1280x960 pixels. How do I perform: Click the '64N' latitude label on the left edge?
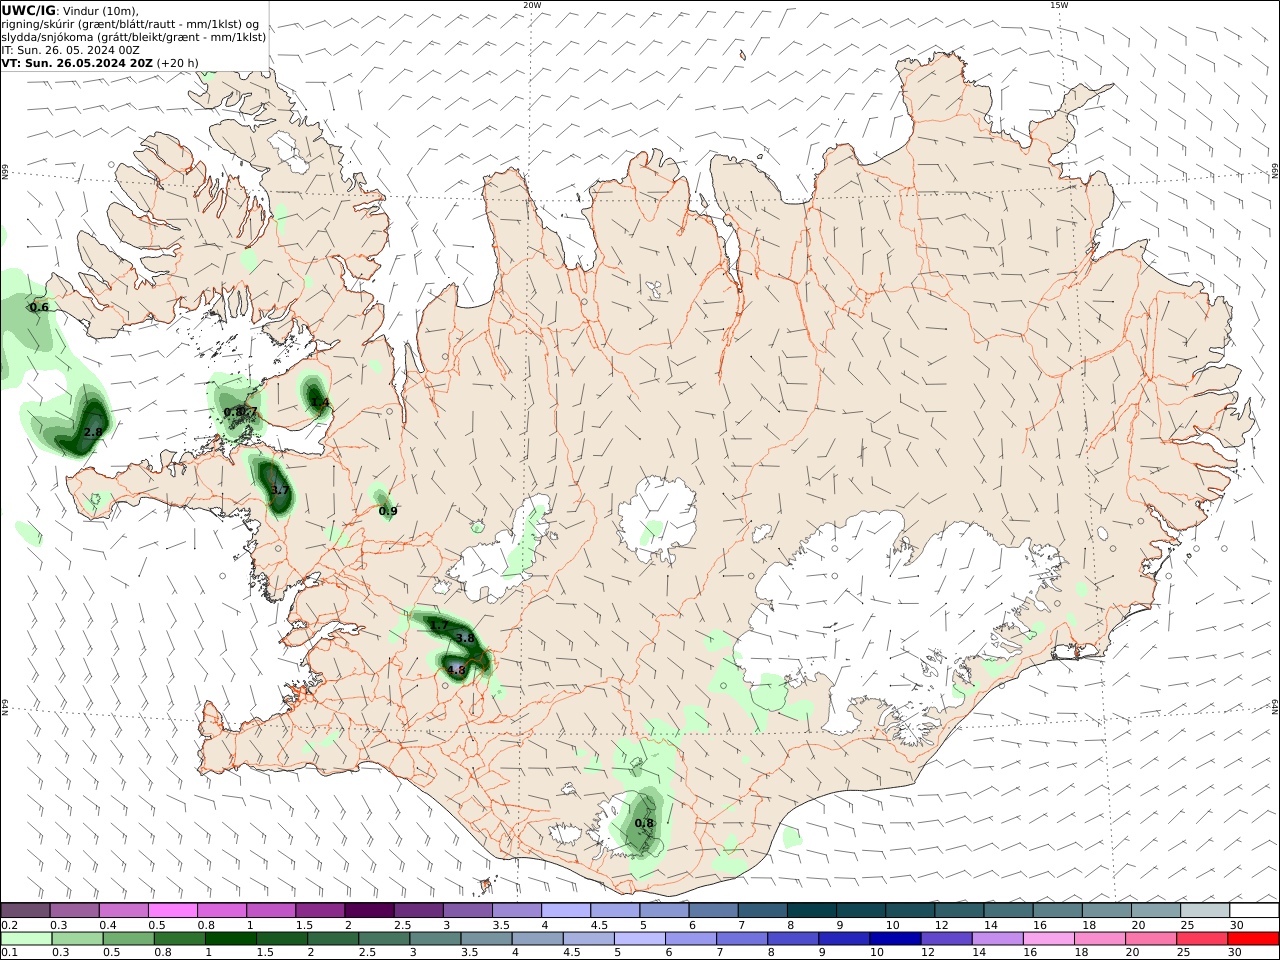coord(4,706)
